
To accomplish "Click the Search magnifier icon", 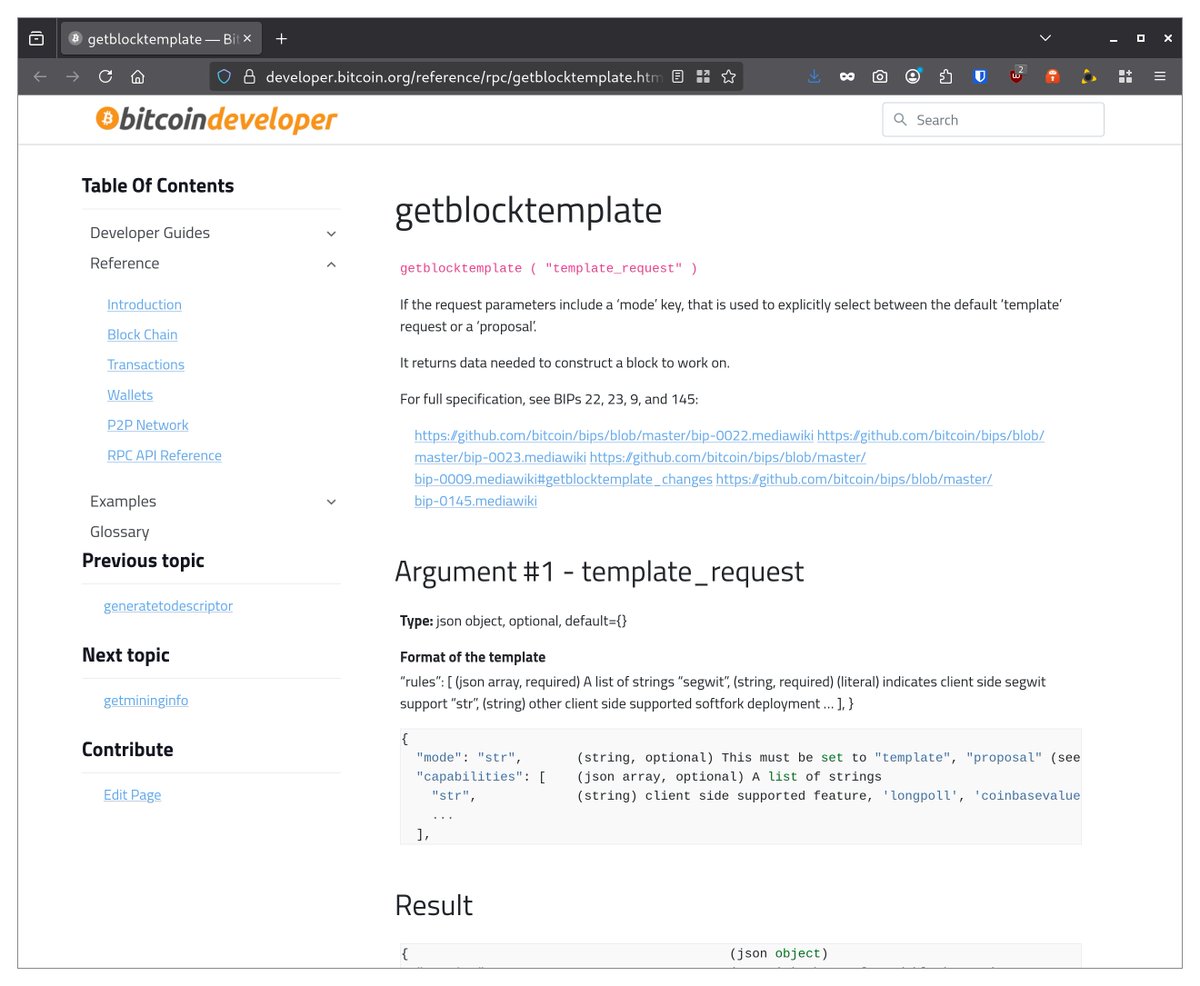I will [900, 120].
